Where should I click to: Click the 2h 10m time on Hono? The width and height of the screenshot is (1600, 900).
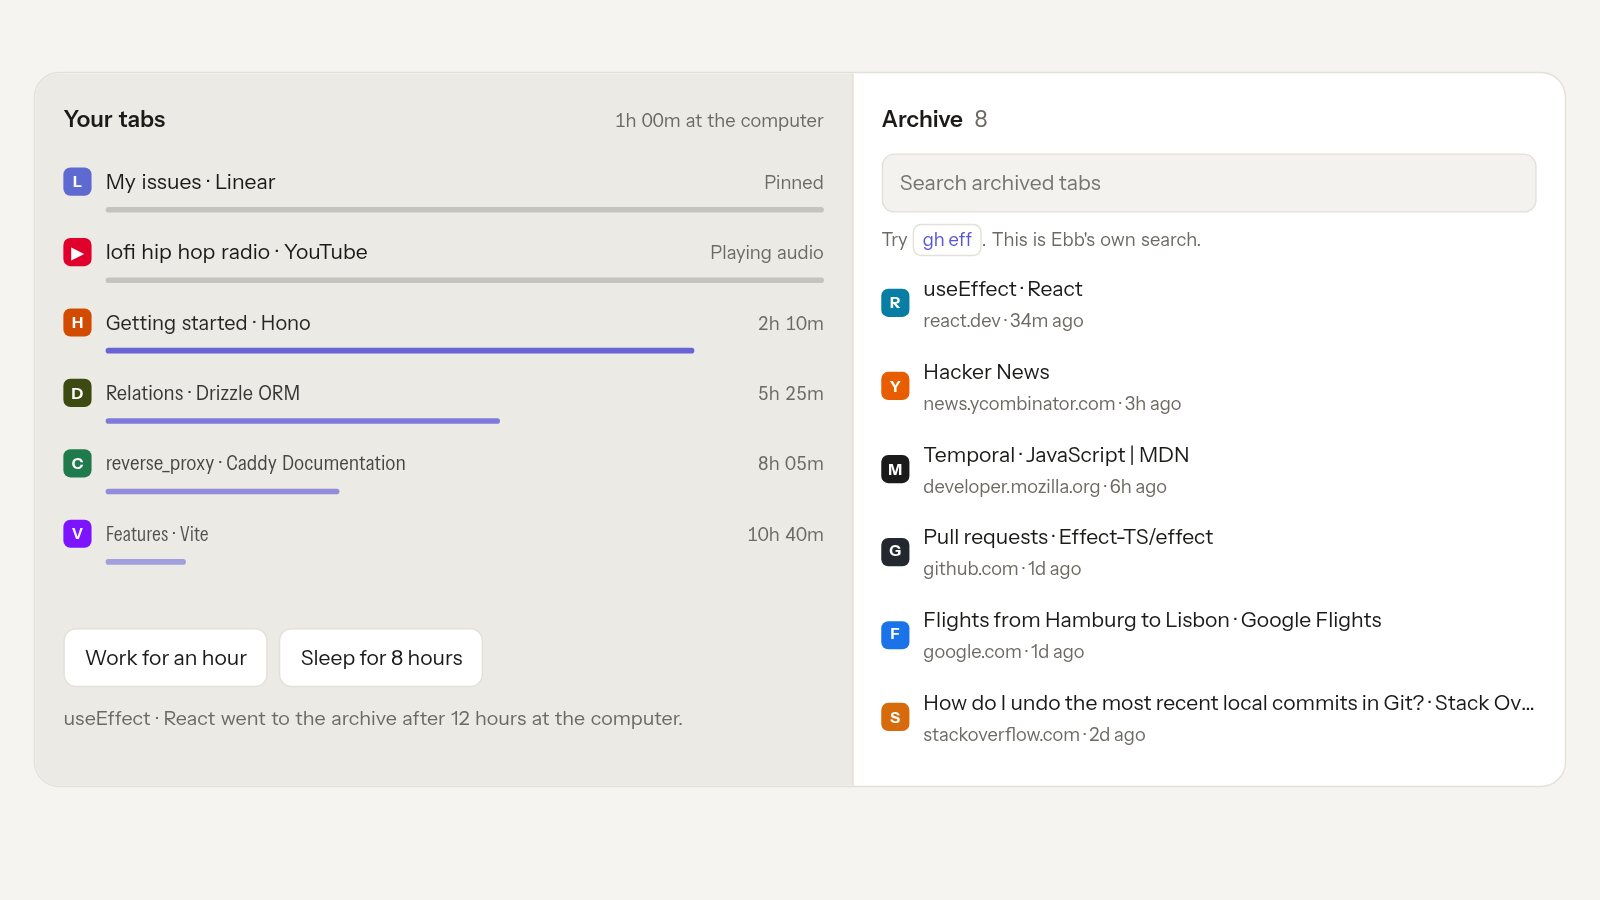791,323
